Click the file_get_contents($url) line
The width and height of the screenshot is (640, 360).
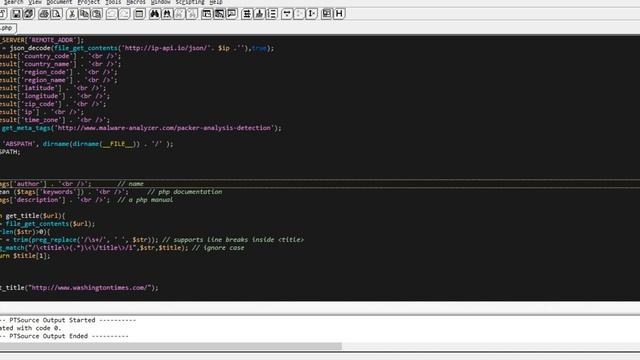pyautogui.click(x=47, y=224)
